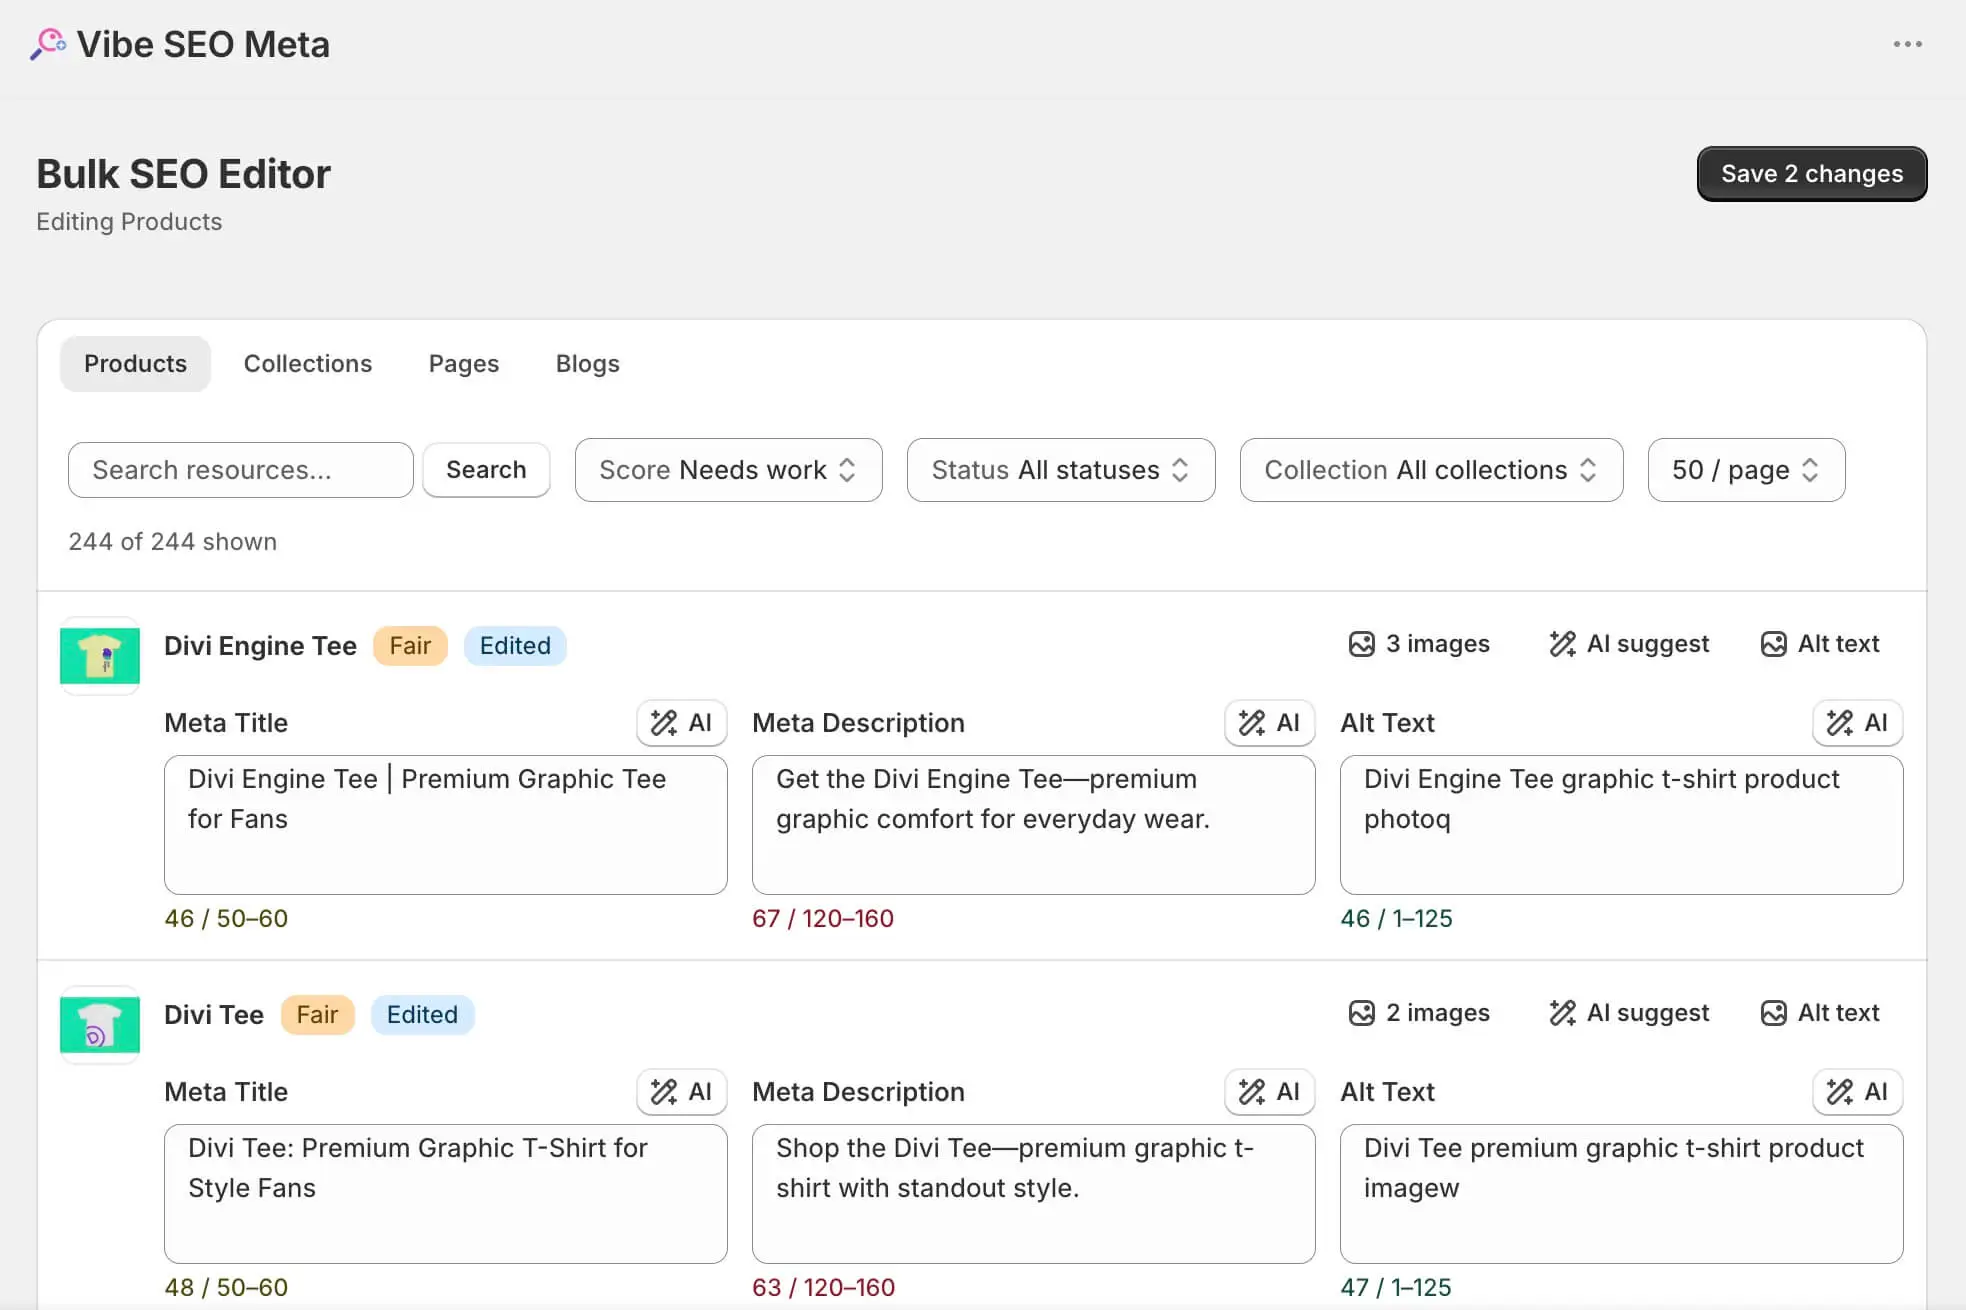Open the Score filter dropdown
1966x1310 pixels.
click(727, 470)
